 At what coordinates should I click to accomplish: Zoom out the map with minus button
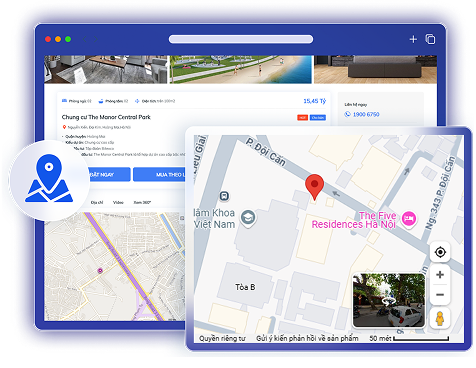440,295
